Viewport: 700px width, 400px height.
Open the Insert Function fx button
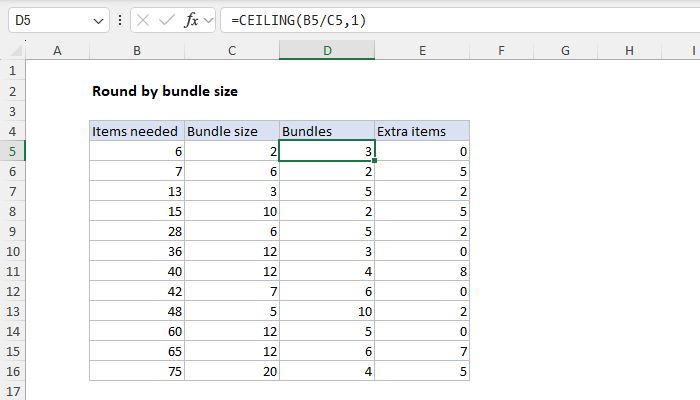[191, 20]
